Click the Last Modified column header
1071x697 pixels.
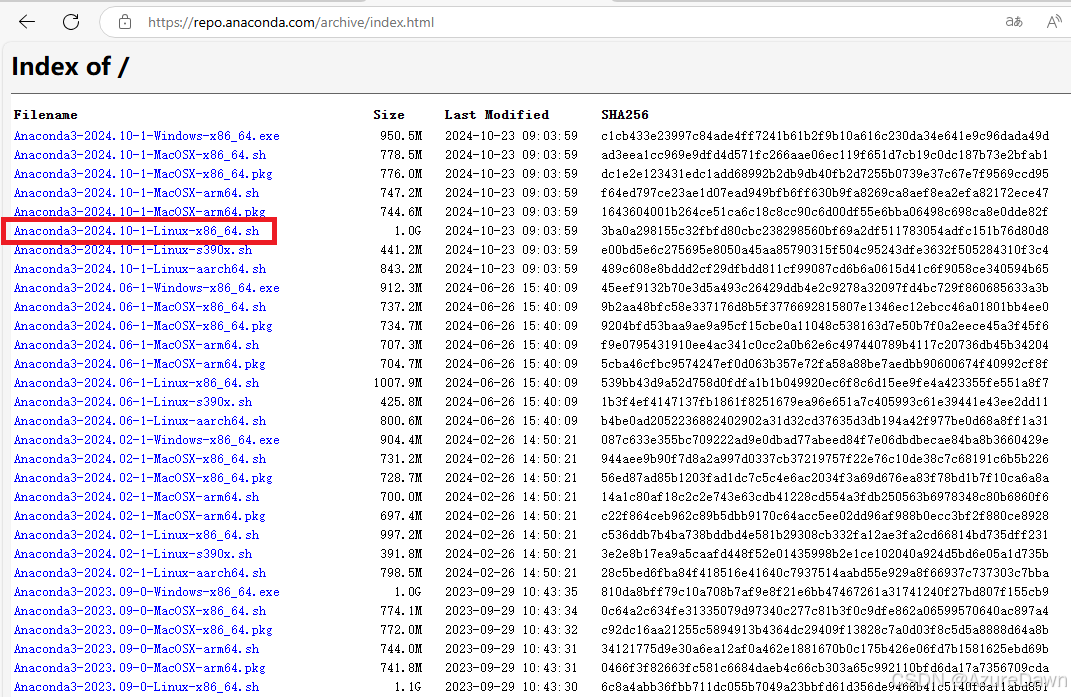pyautogui.click(x=497, y=115)
